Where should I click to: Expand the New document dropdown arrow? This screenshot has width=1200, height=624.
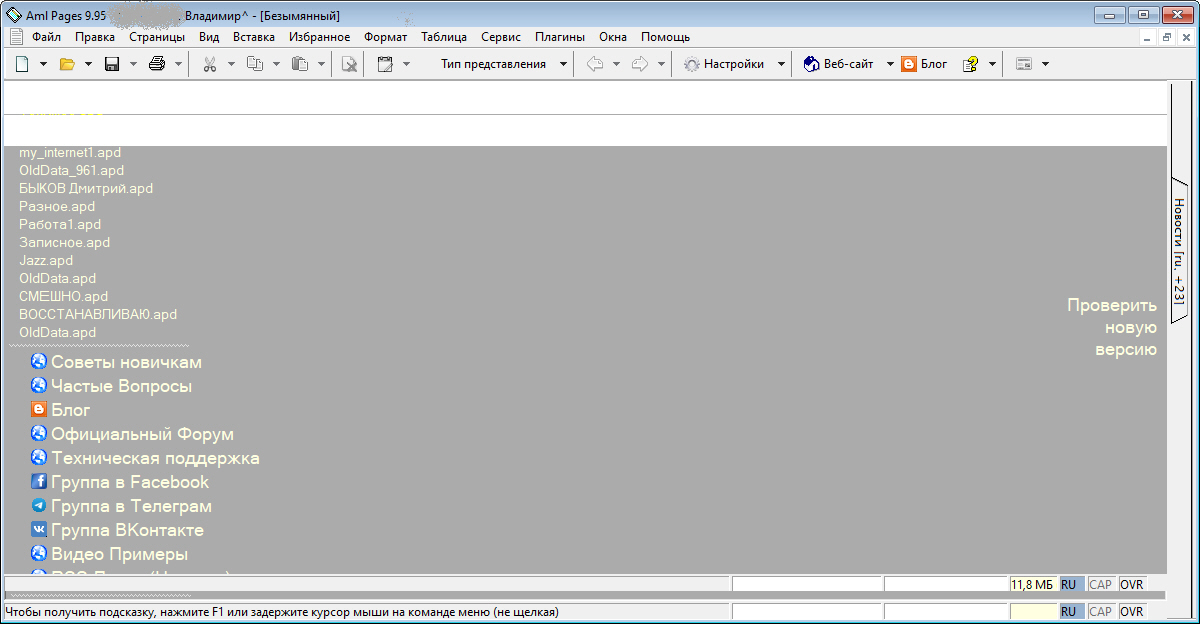[44, 64]
